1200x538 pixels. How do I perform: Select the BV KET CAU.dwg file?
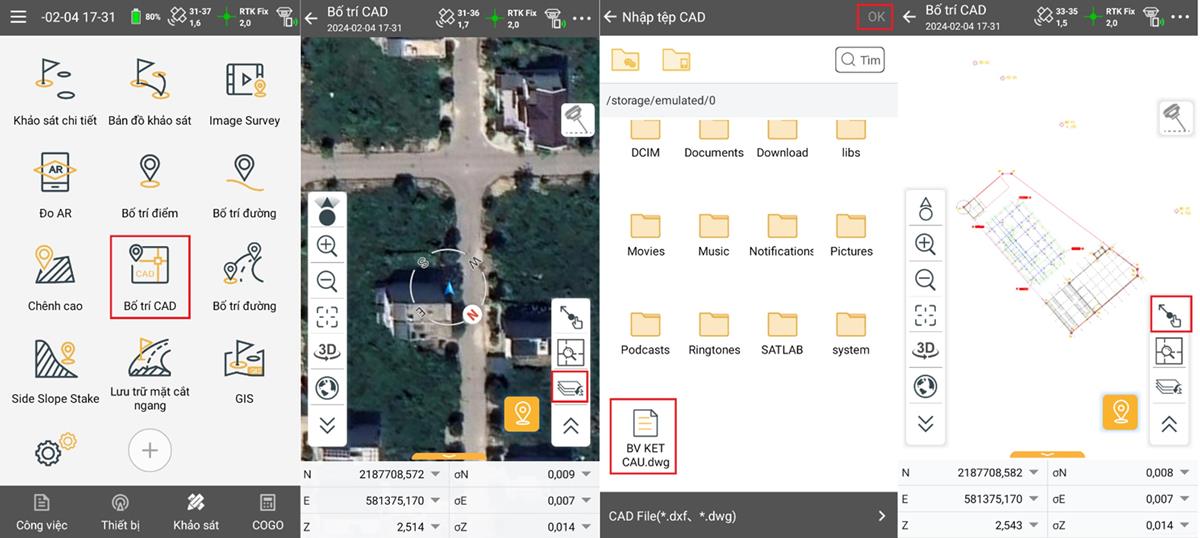645,440
